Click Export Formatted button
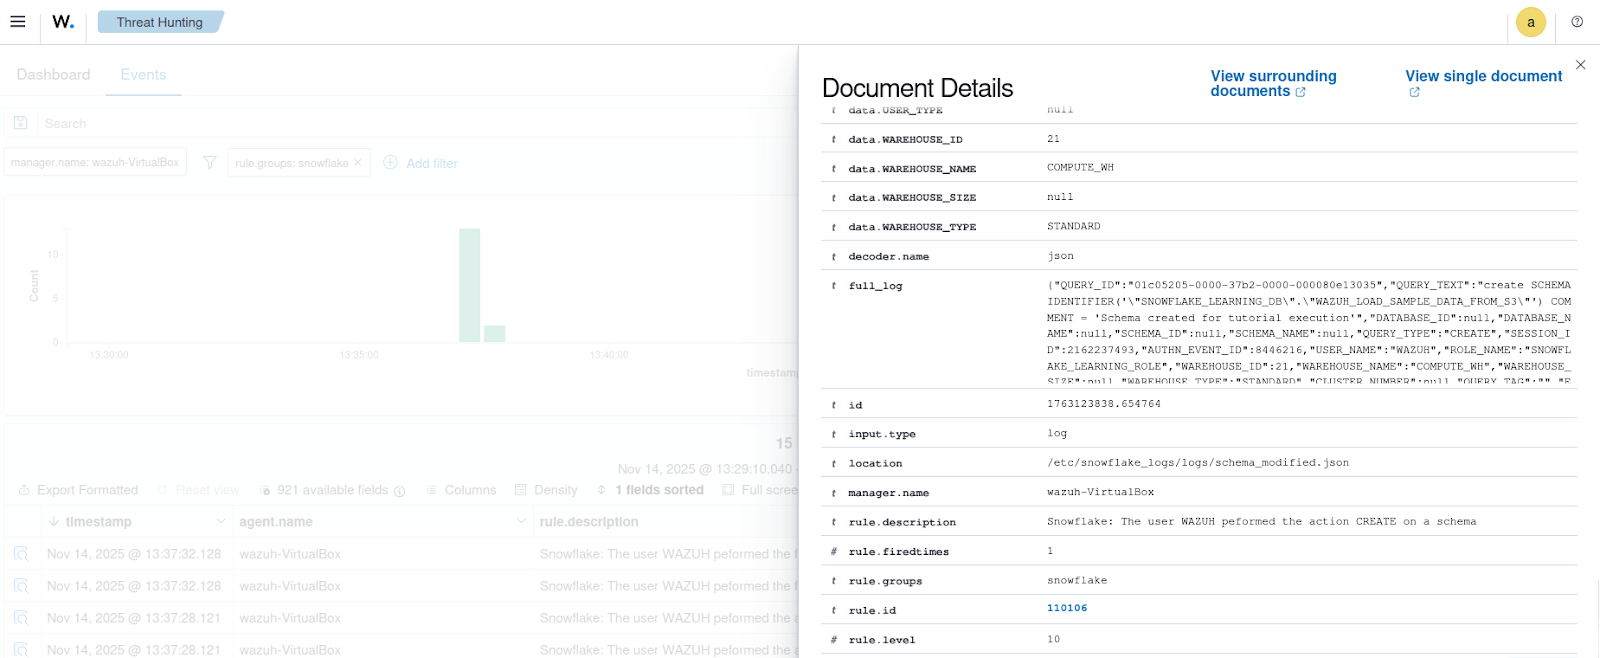Screen dimensions: 1600x658 tap(78, 490)
